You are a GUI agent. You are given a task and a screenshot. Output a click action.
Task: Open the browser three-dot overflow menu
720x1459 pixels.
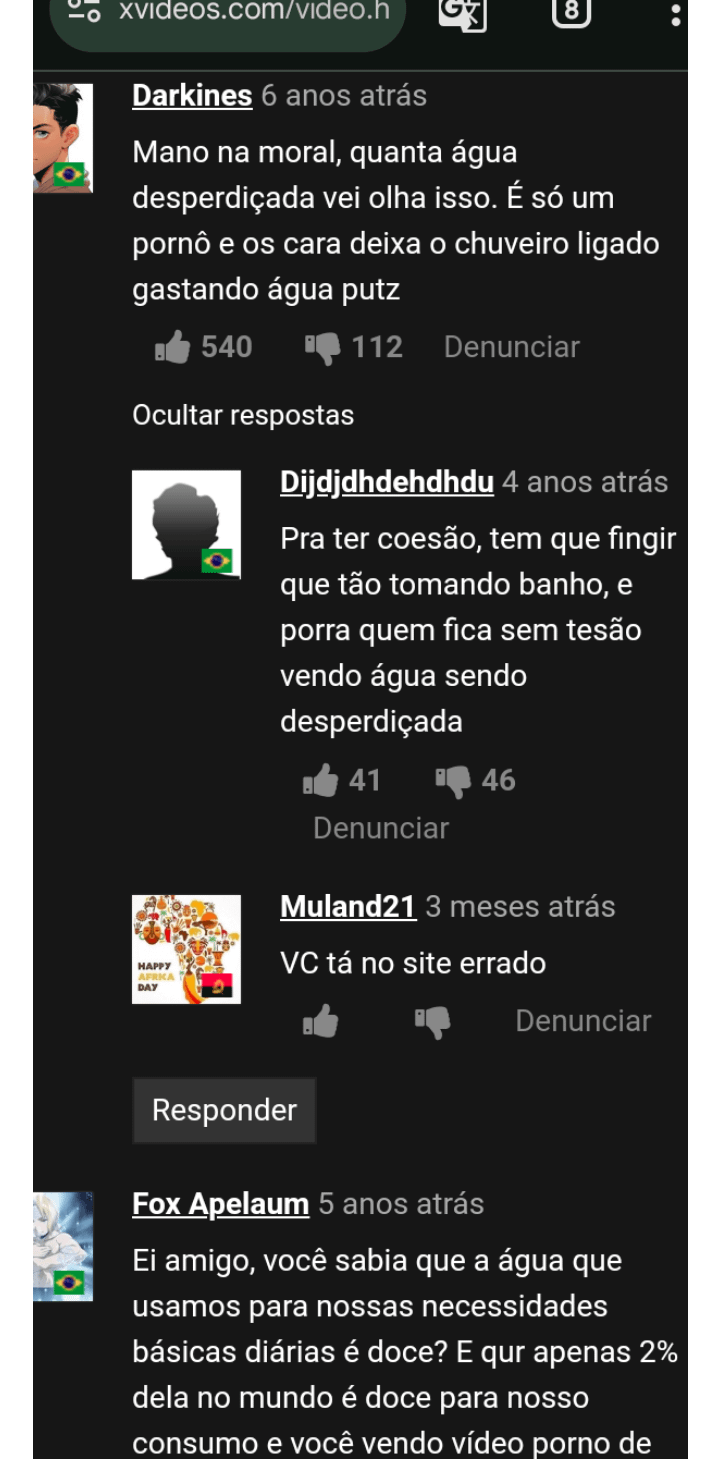[677, 14]
